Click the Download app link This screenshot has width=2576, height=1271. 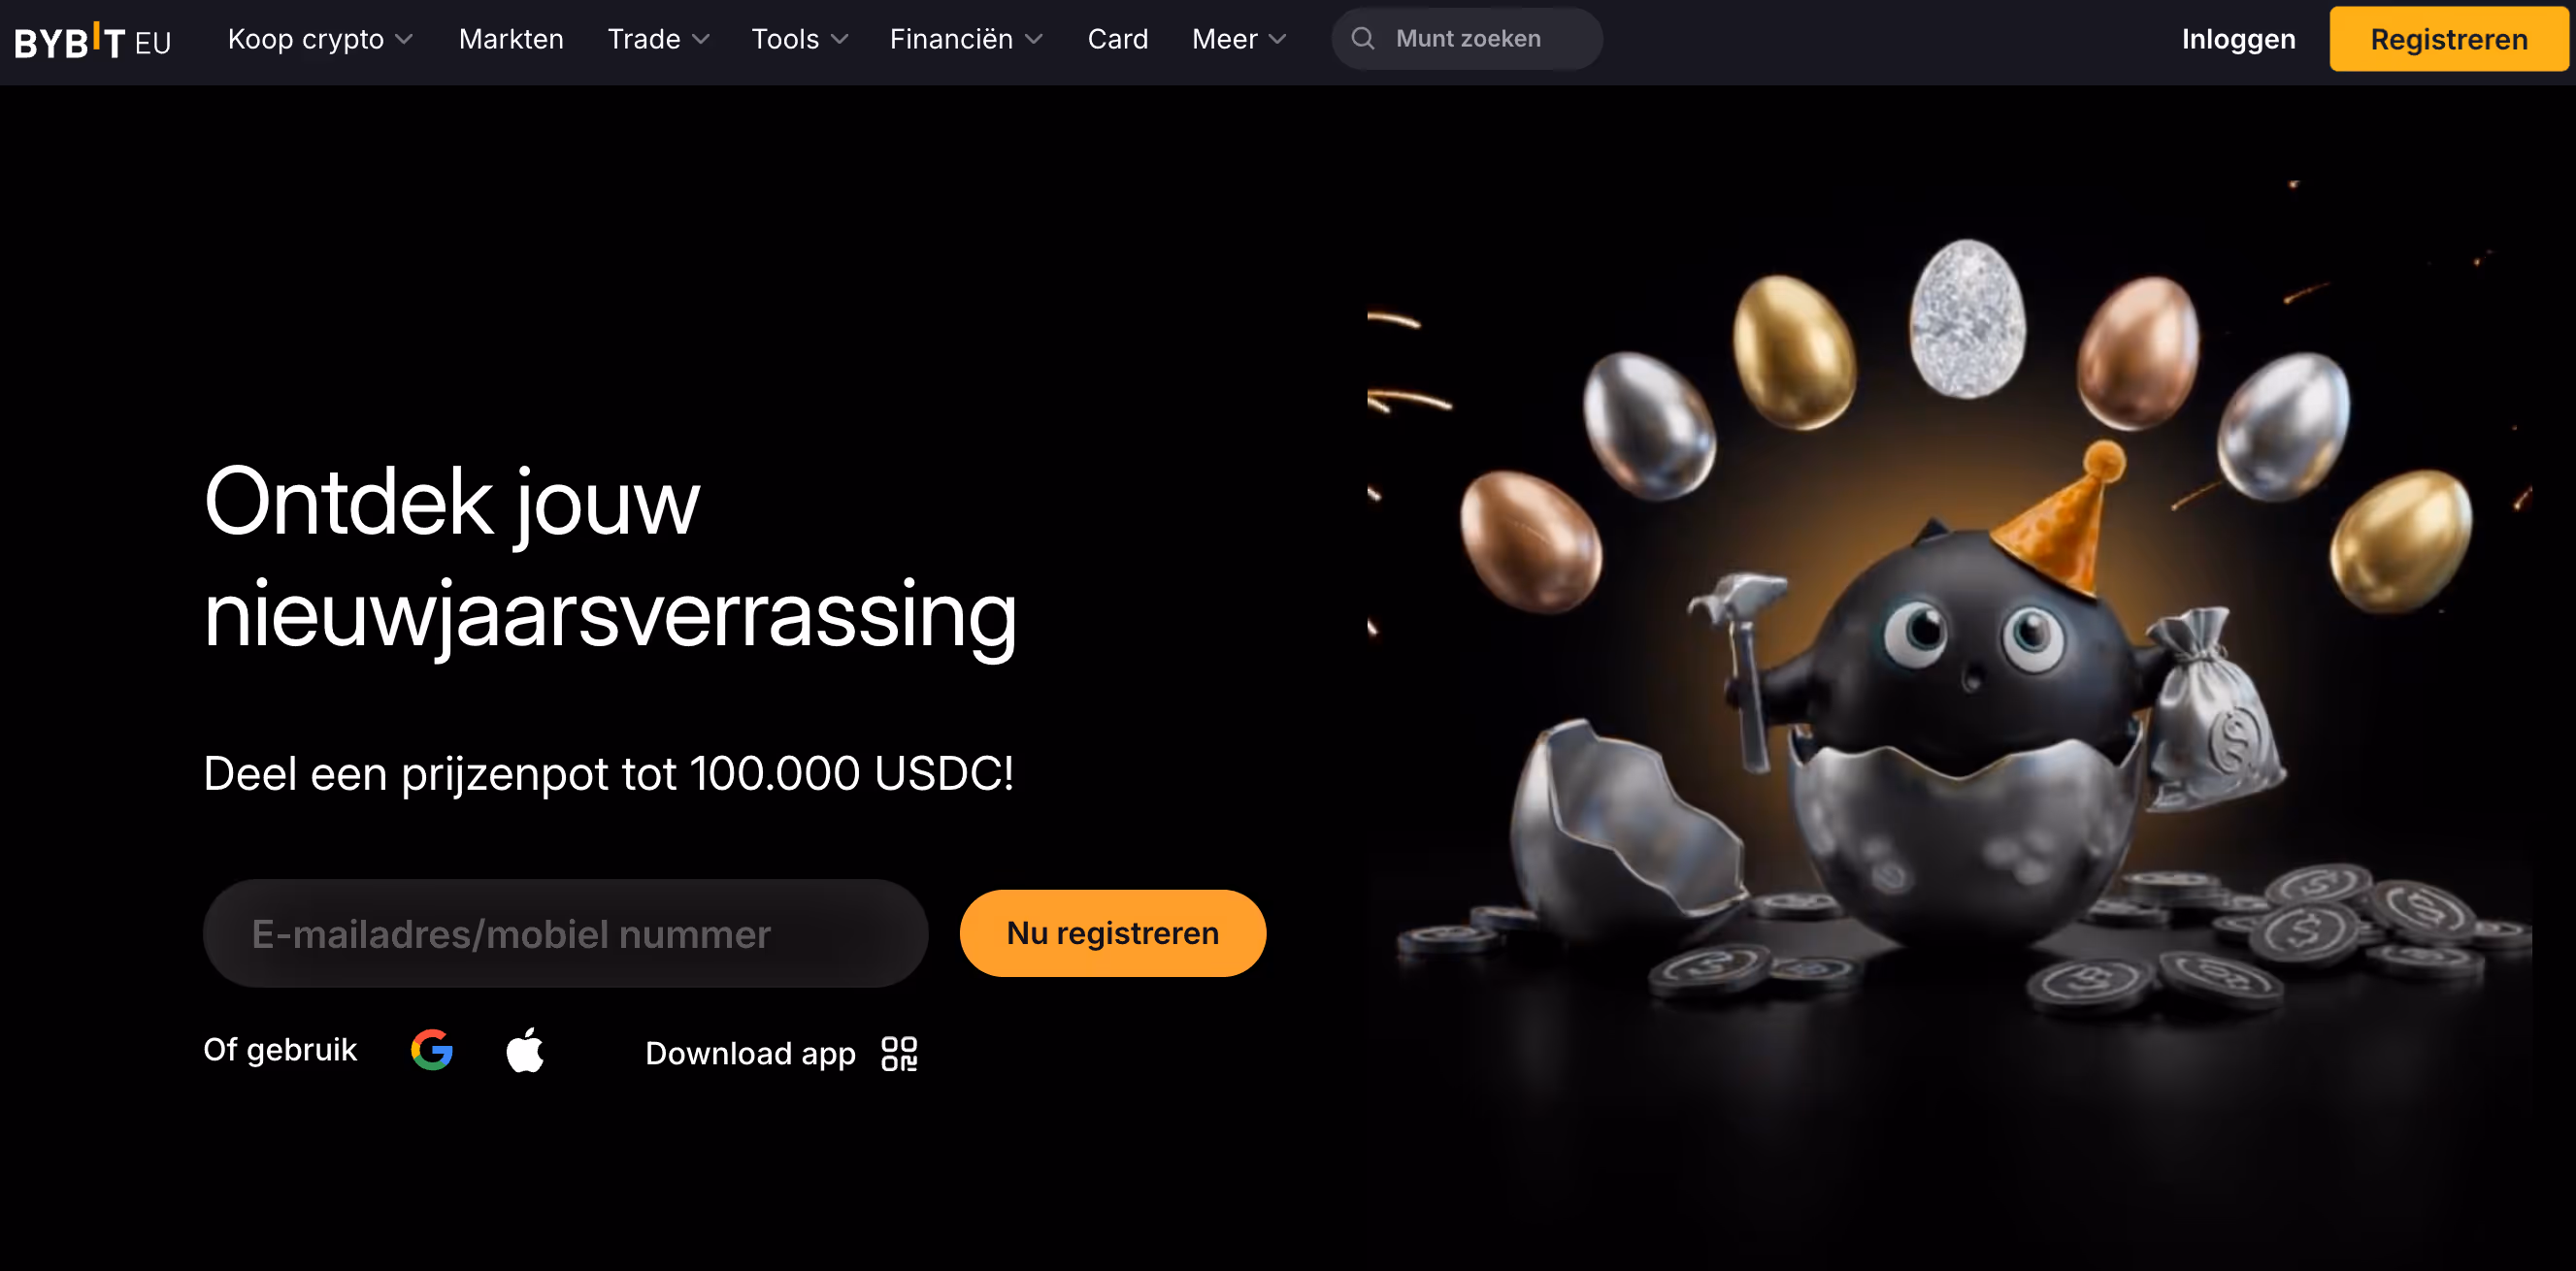[750, 1053]
